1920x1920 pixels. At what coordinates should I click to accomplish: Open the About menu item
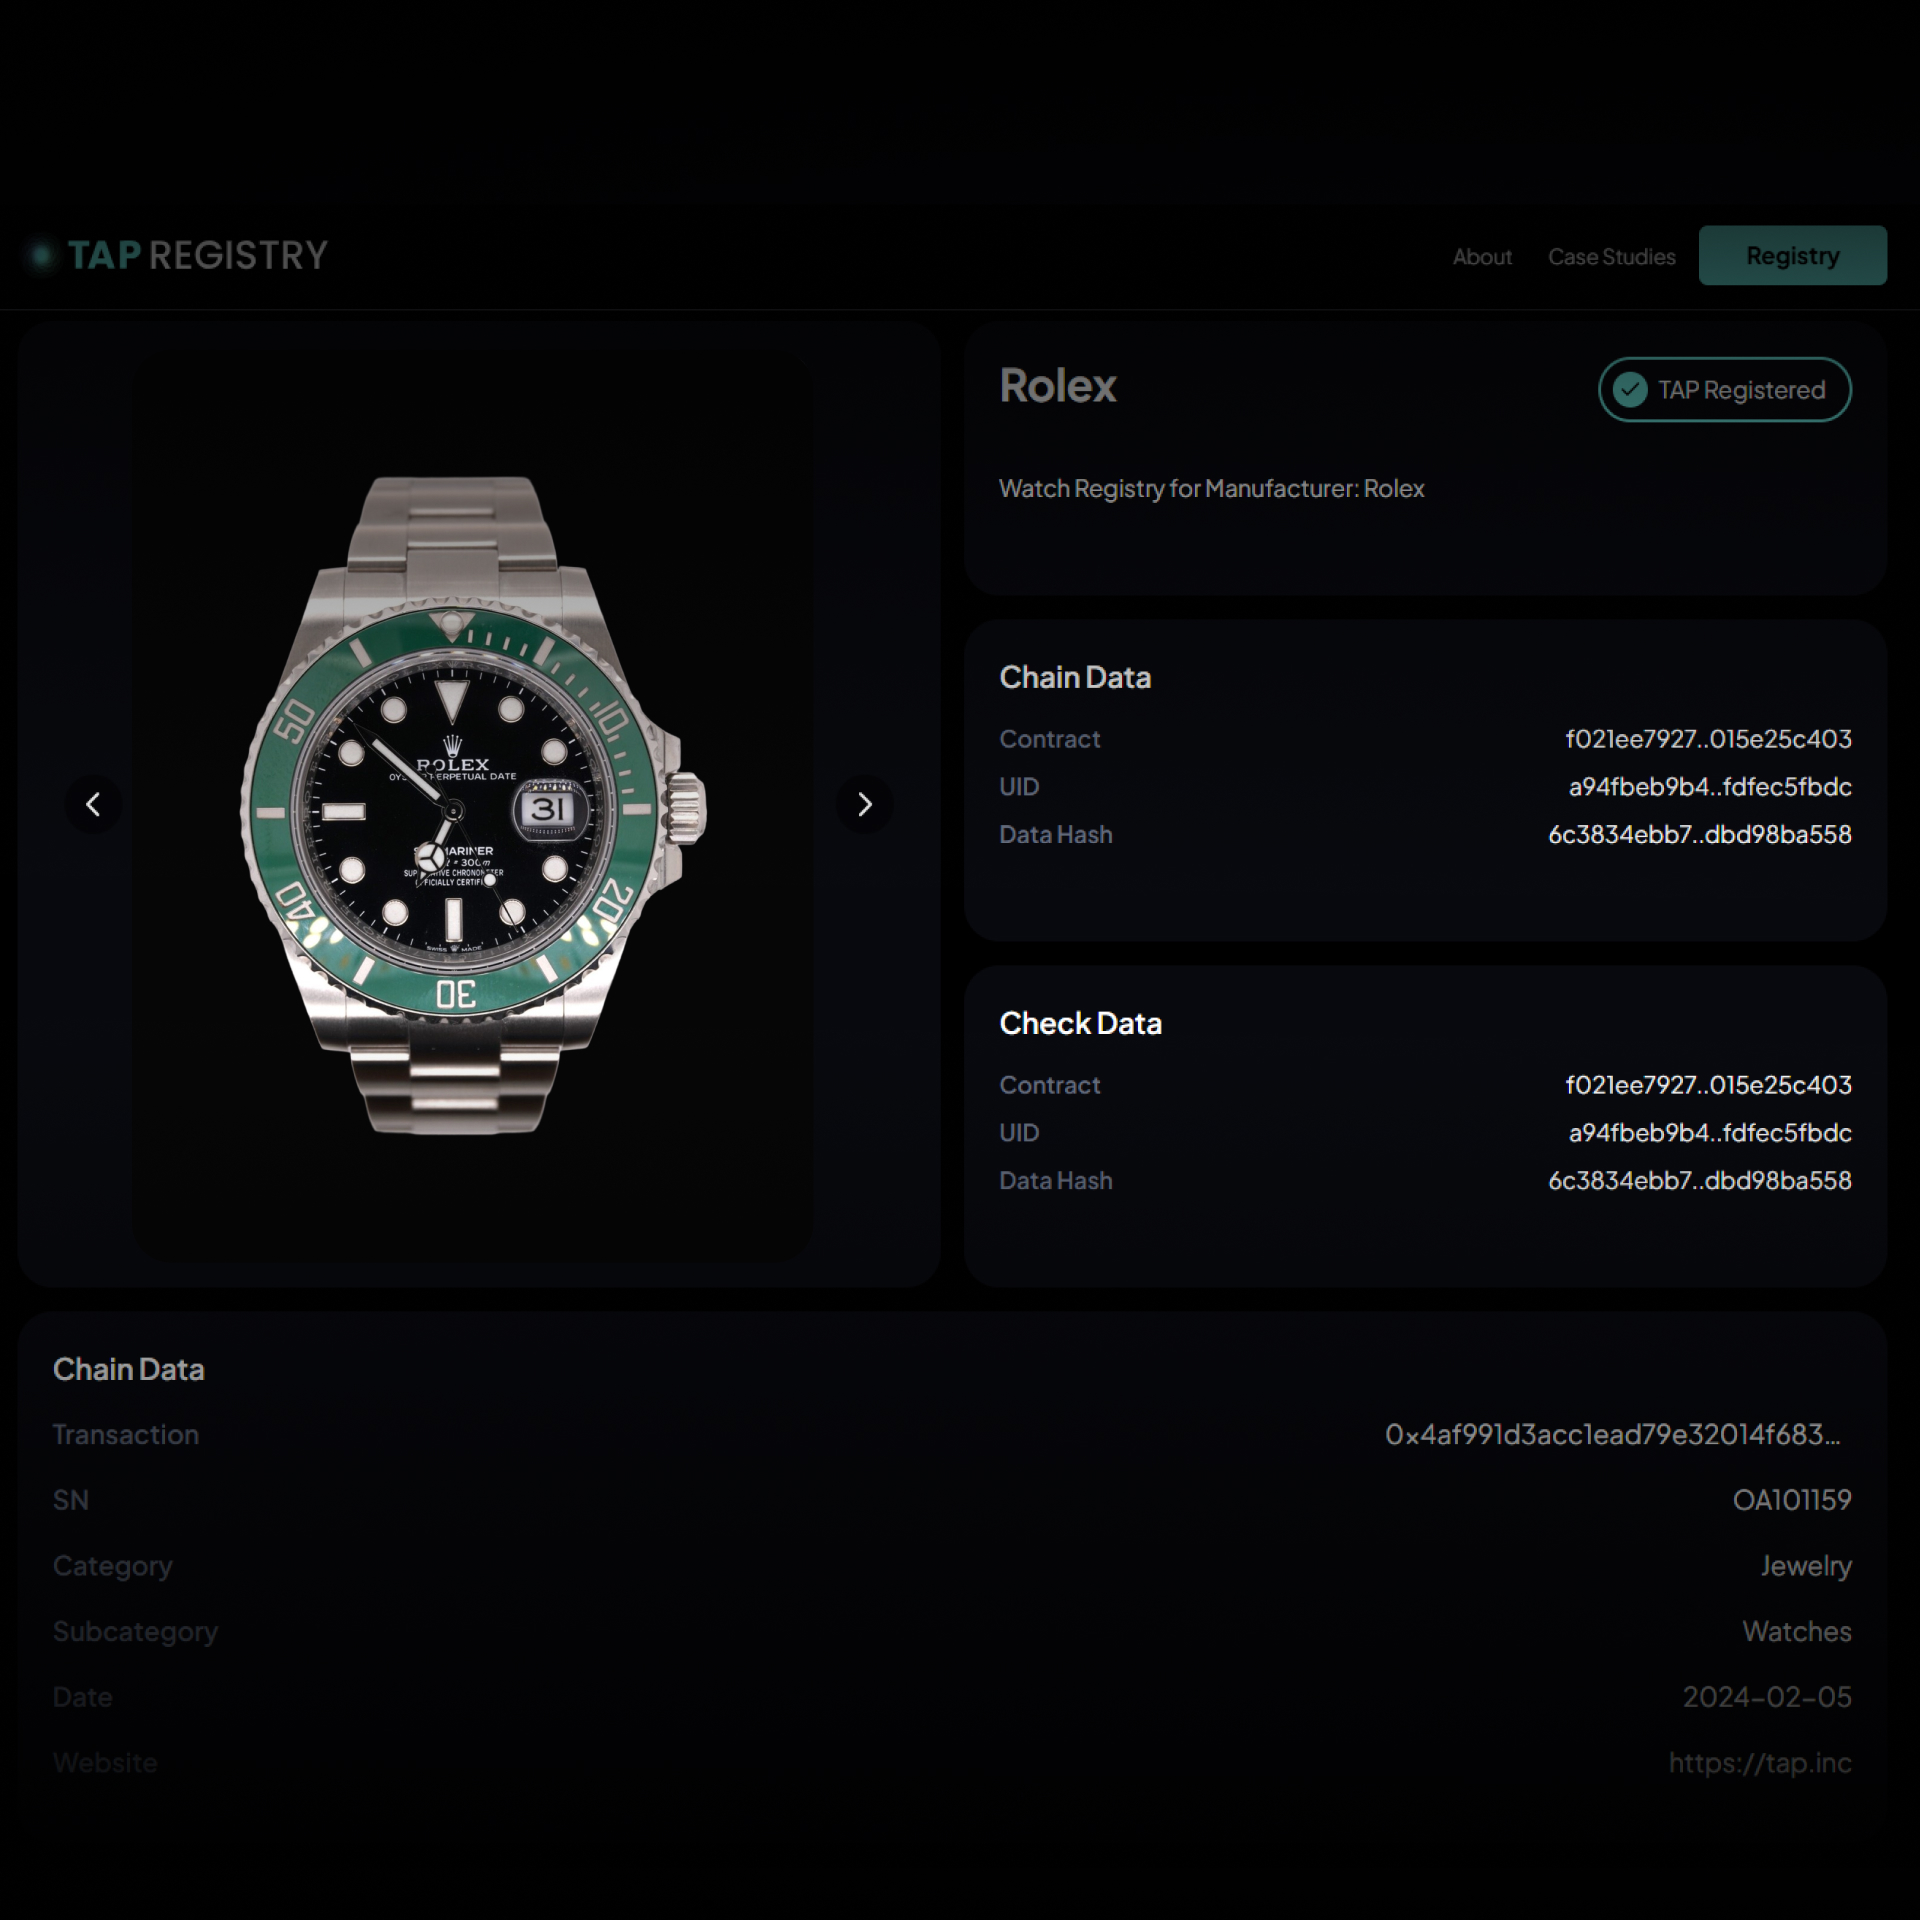[1482, 257]
